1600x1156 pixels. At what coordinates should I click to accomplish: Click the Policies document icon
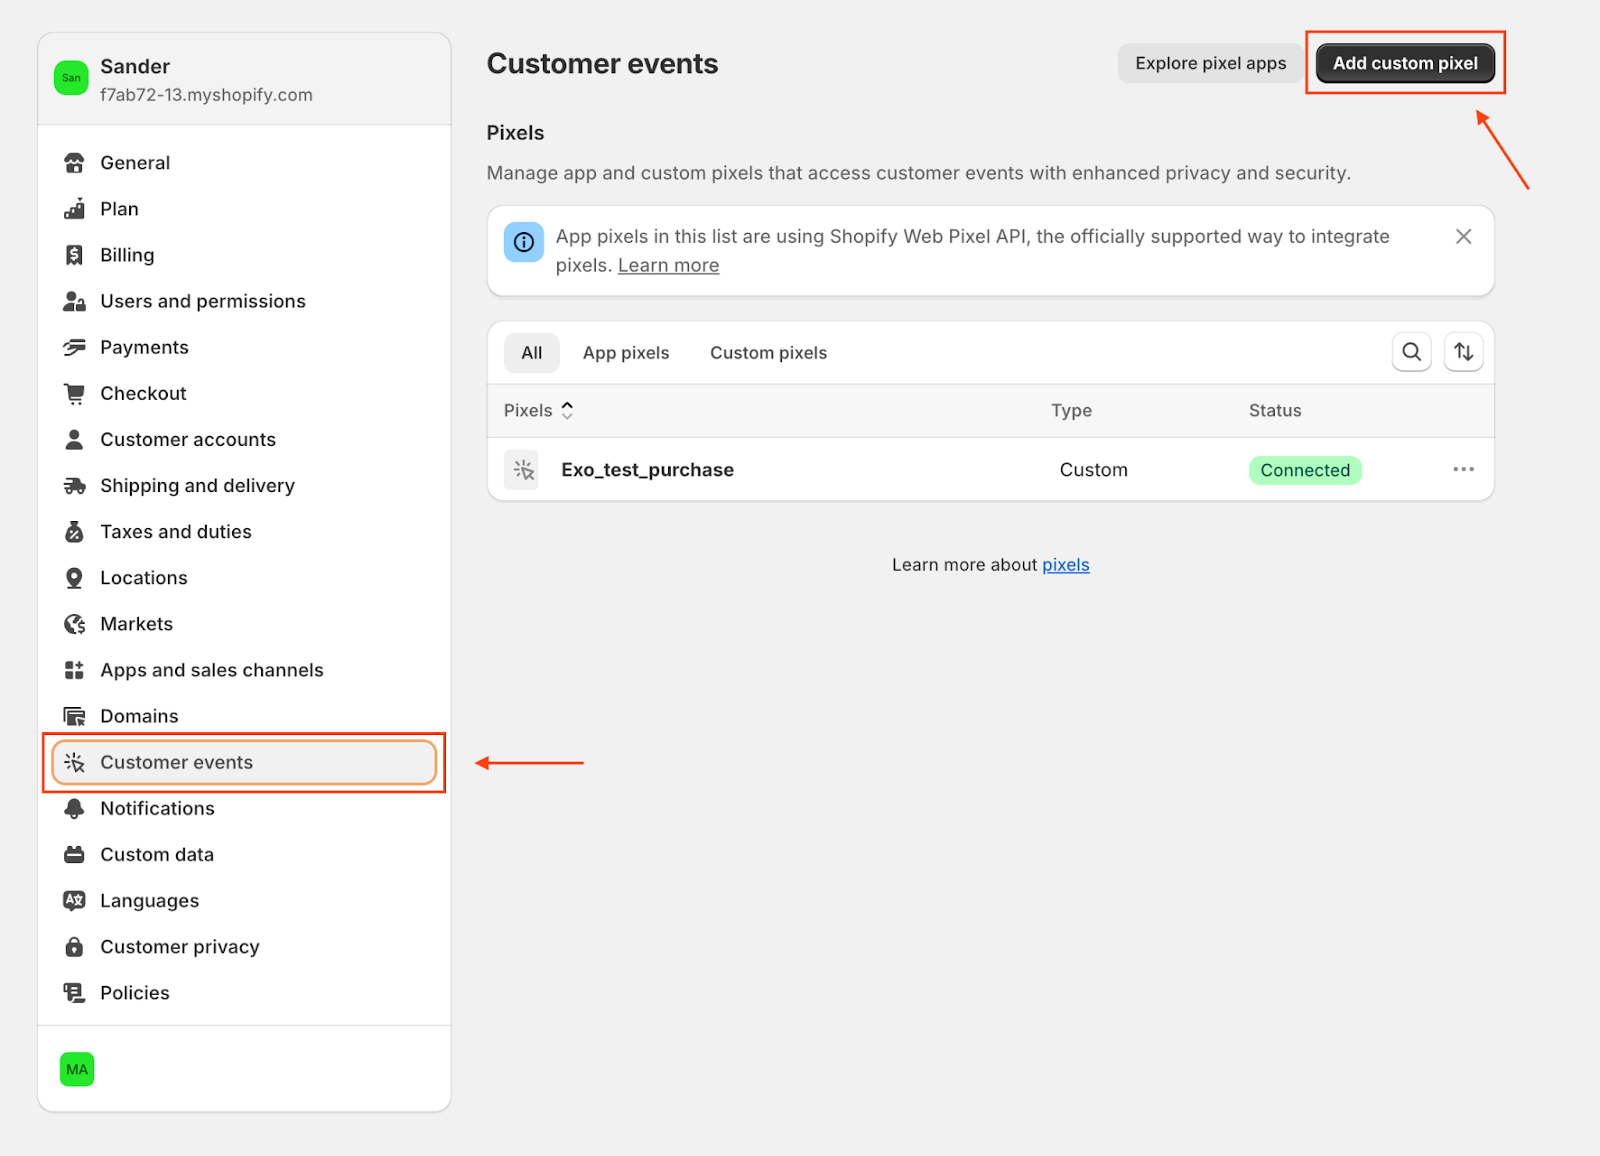click(x=74, y=993)
